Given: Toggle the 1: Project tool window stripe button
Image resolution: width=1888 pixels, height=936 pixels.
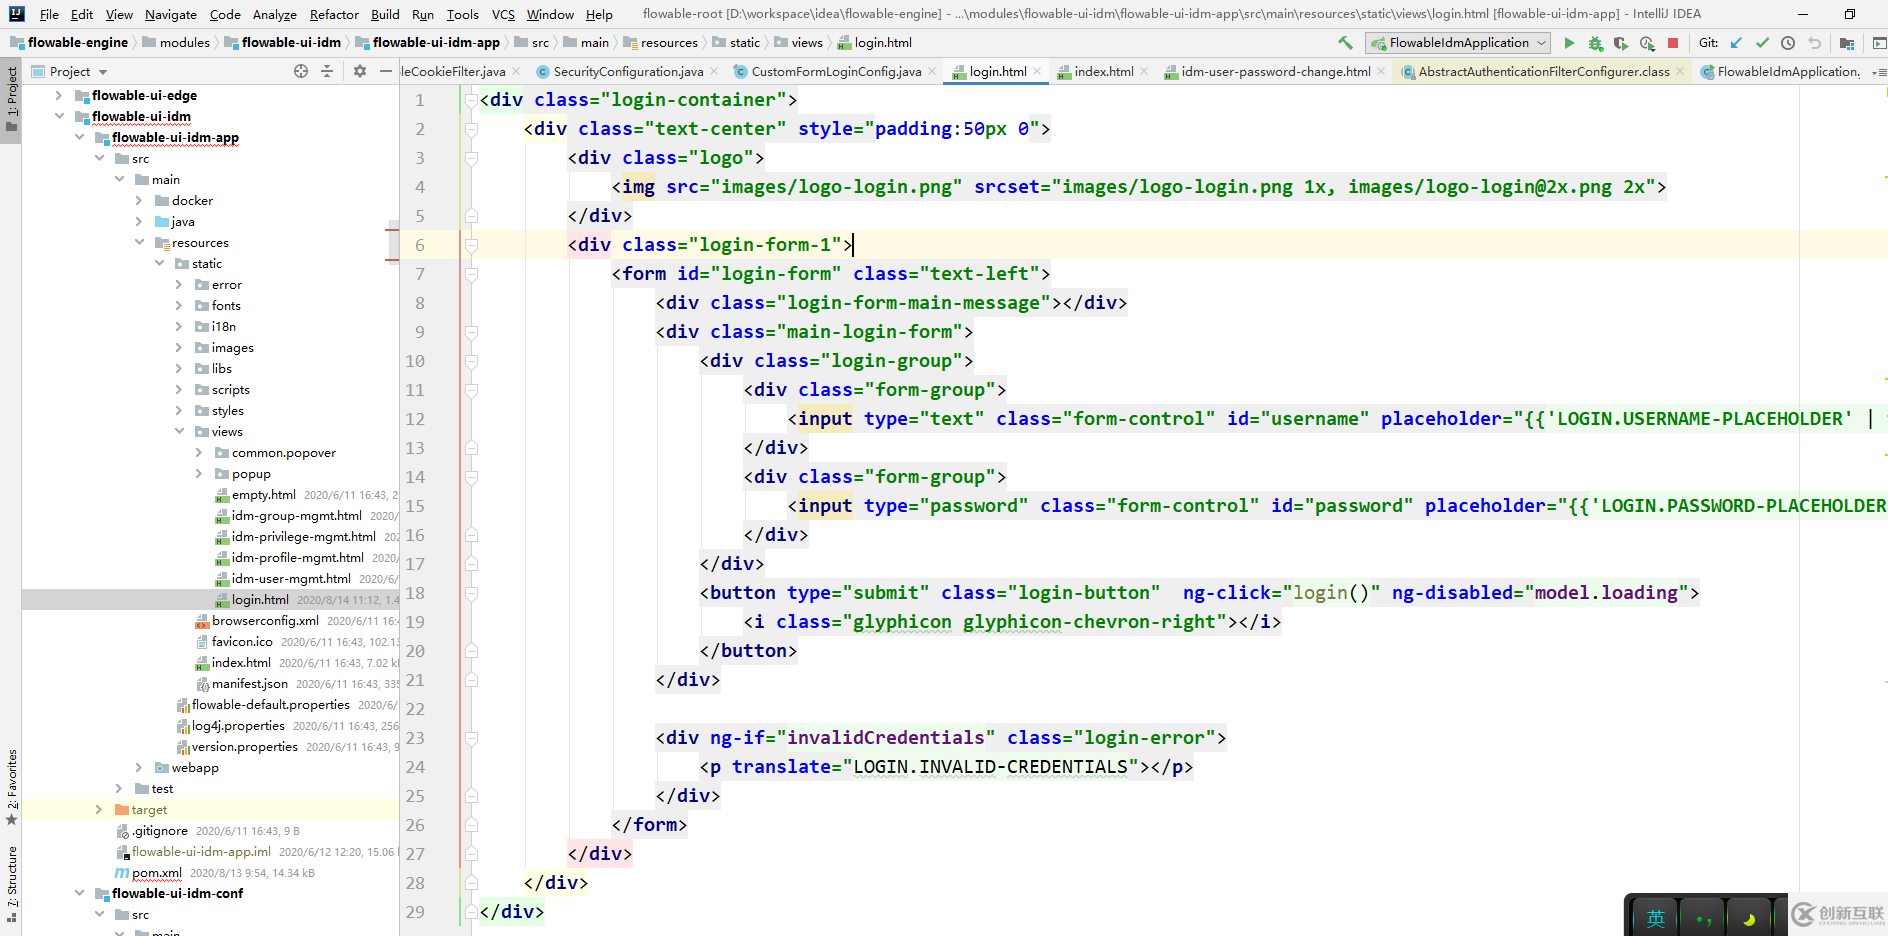Looking at the screenshot, I should pos(11,100).
